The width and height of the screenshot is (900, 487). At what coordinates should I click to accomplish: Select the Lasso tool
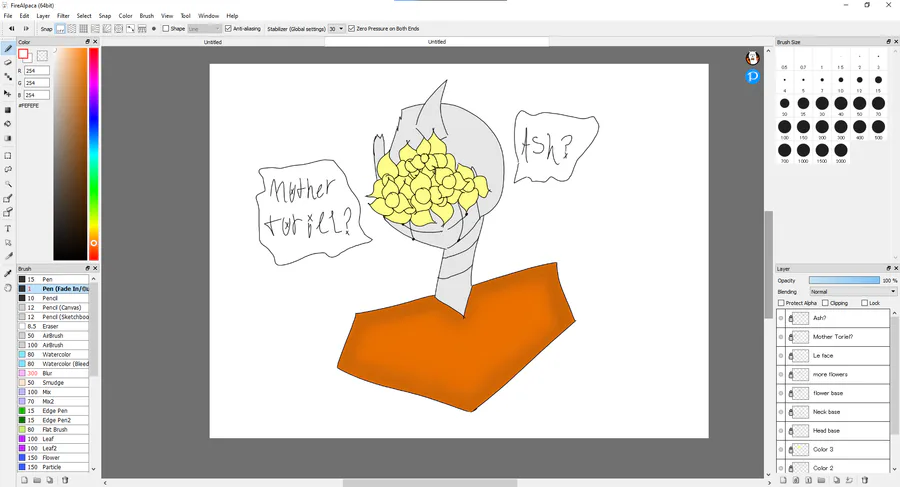point(8,169)
